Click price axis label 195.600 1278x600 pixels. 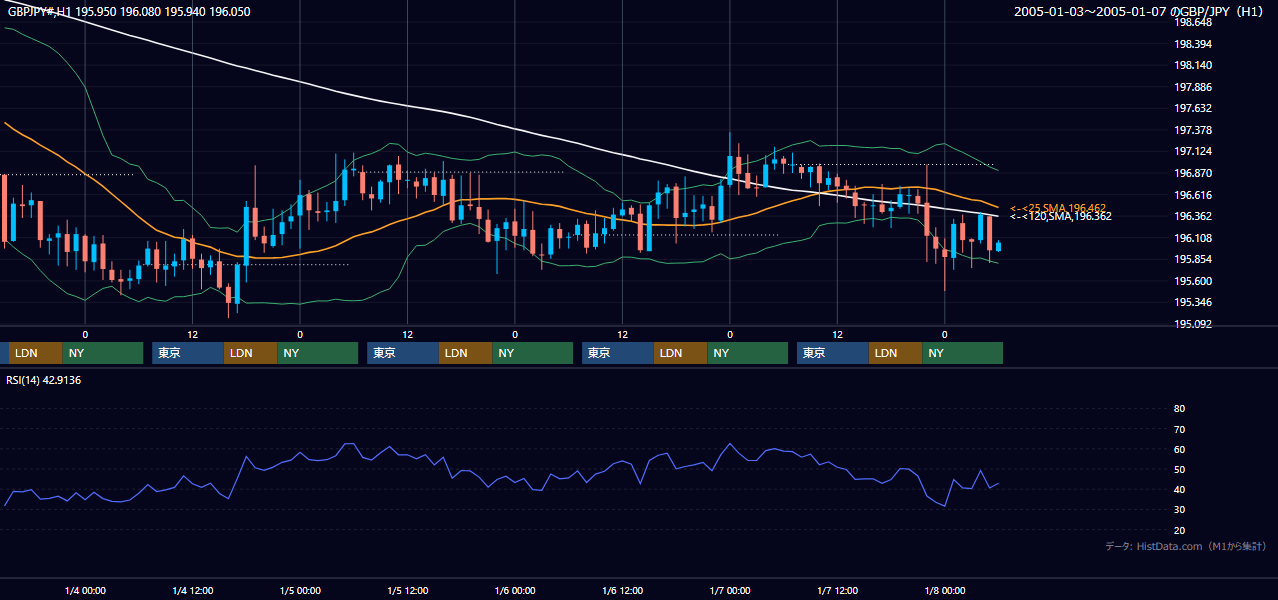(x=1194, y=281)
